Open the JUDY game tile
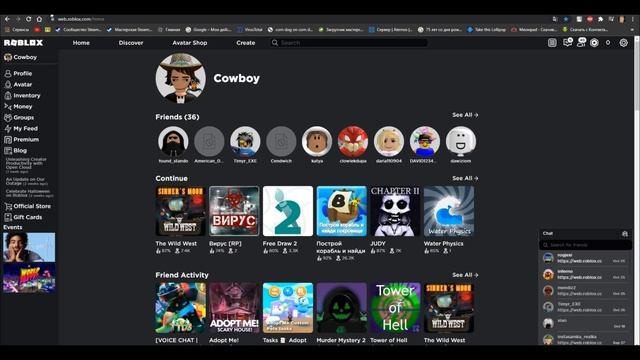Image resolution: width=640 pixels, height=360 pixels. [395, 211]
